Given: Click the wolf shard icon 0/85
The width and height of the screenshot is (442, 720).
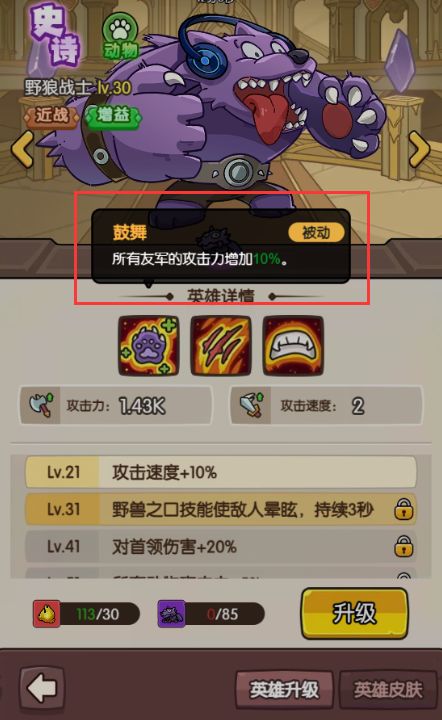Looking at the screenshot, I should pos(172,614).
